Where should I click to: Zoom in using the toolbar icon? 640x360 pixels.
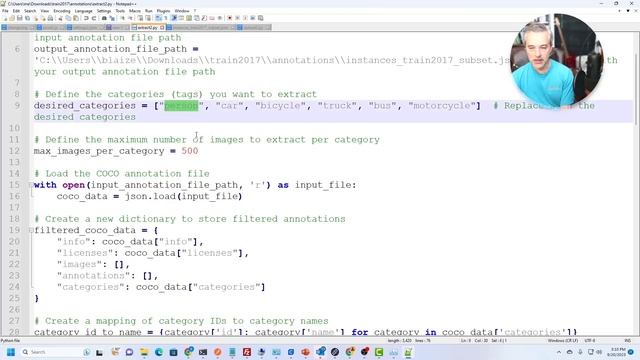pos(122,18)
